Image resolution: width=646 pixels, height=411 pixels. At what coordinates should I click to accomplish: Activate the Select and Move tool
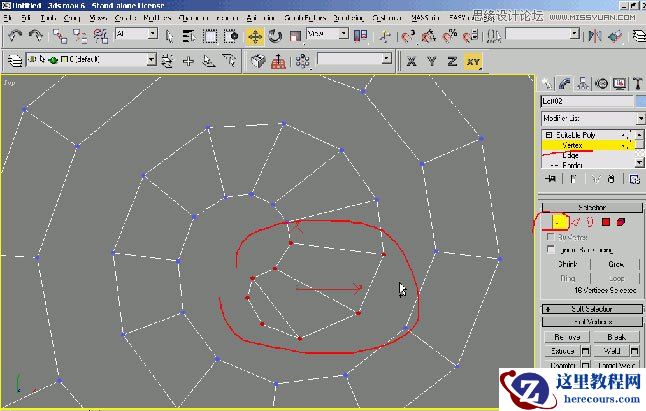tap(255, 37)
